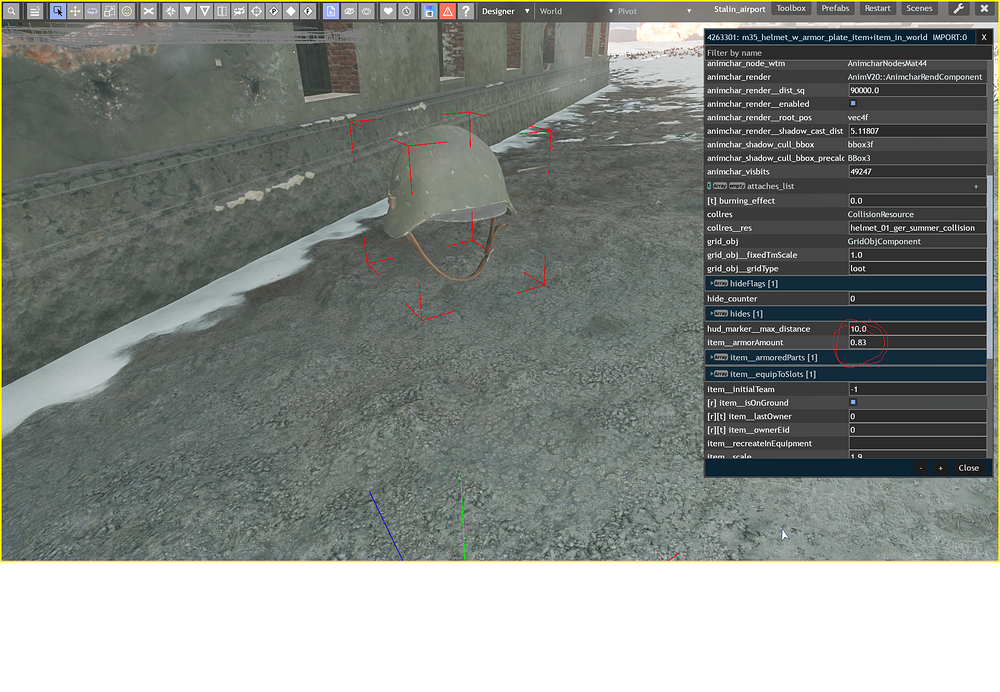This screenshot has width=1000, height=692.
Task: Click the blue floppy disk save icon
Action: (x=428, y=11)
